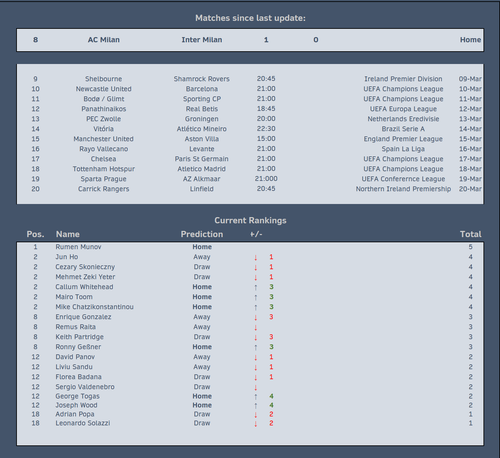The width and height of the screenshot is (500, 458).
Task: Click Real Betis in the fixtures list
Action: click(x=202, y=109)
